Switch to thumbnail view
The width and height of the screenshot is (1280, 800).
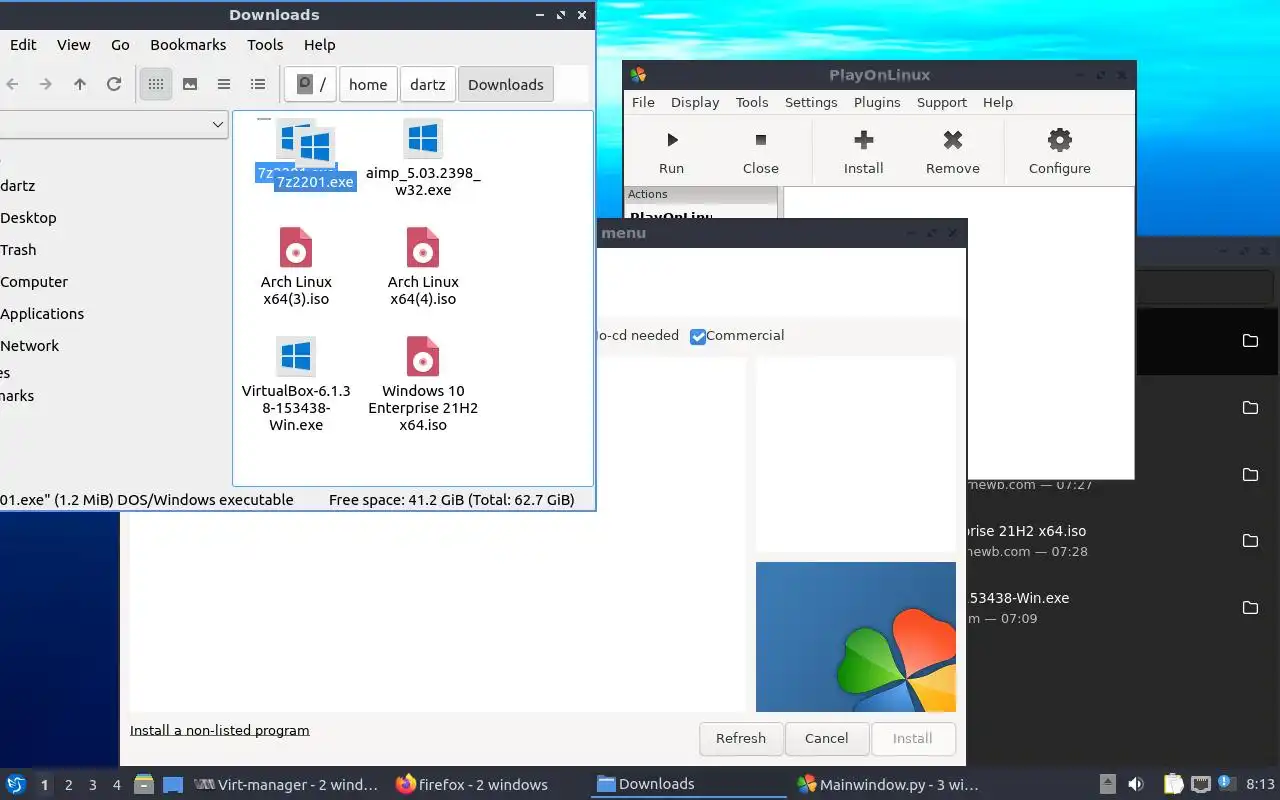(190, 85)
